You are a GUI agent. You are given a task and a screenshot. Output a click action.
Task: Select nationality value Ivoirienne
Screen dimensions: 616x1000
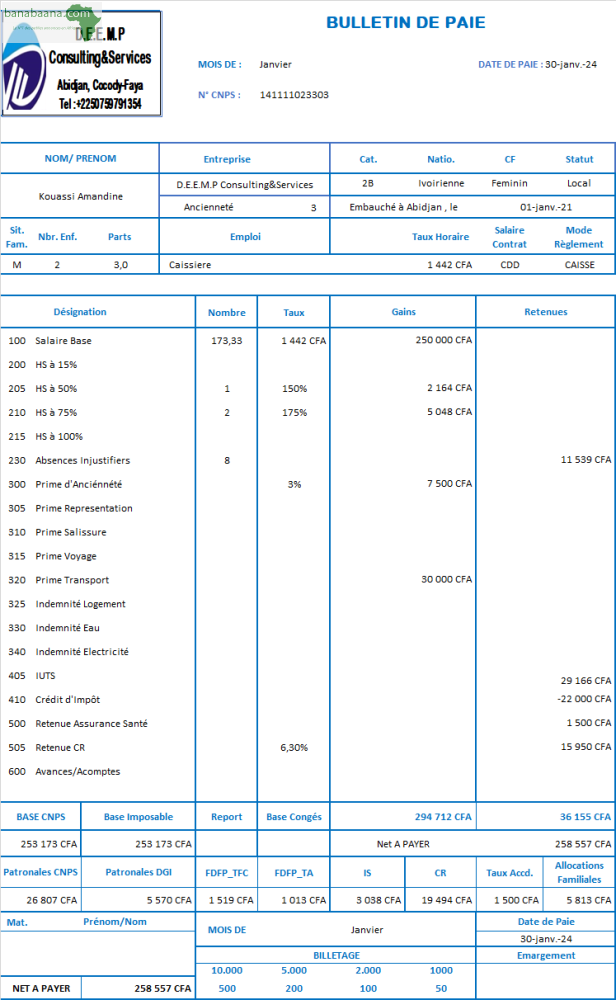point(441,183)
